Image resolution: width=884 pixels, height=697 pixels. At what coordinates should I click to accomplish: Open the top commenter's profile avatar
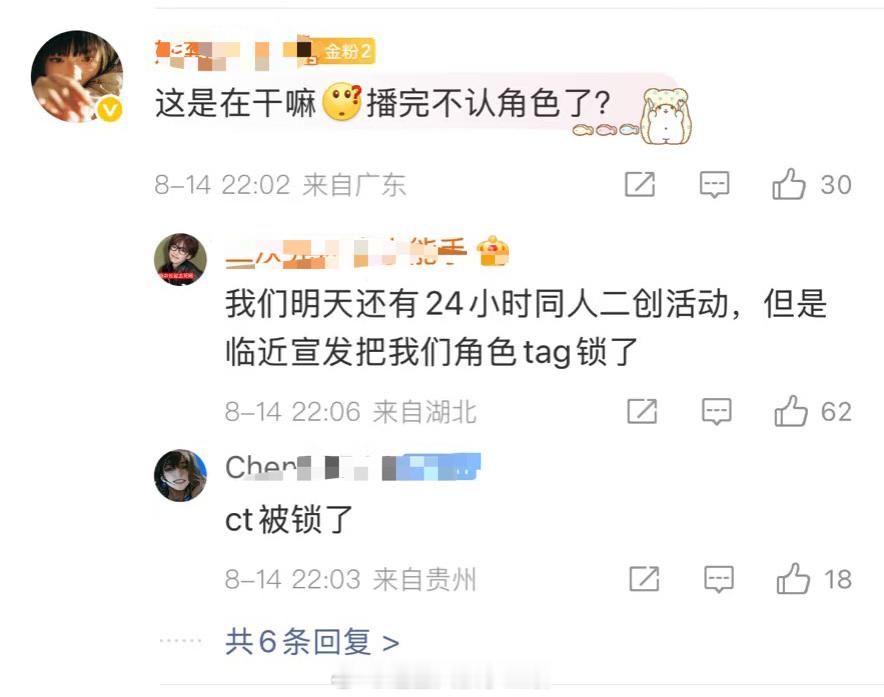click(x=77, y=76)
